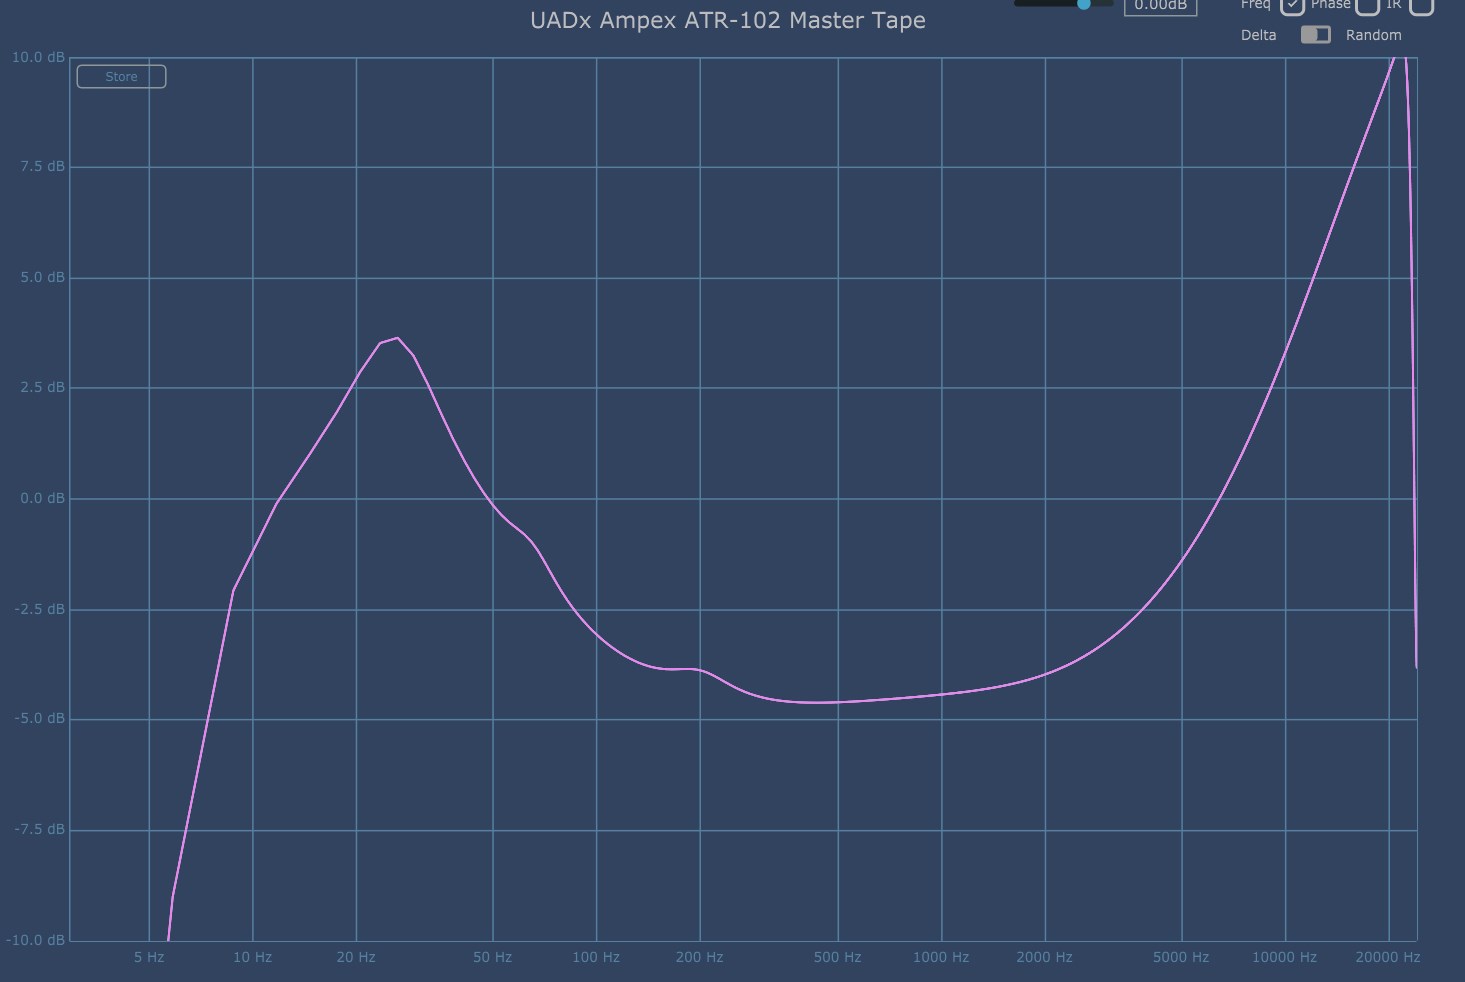The image size is (1465, 982).
Task: Click the Delta label text
Action: coord(1258,35)
